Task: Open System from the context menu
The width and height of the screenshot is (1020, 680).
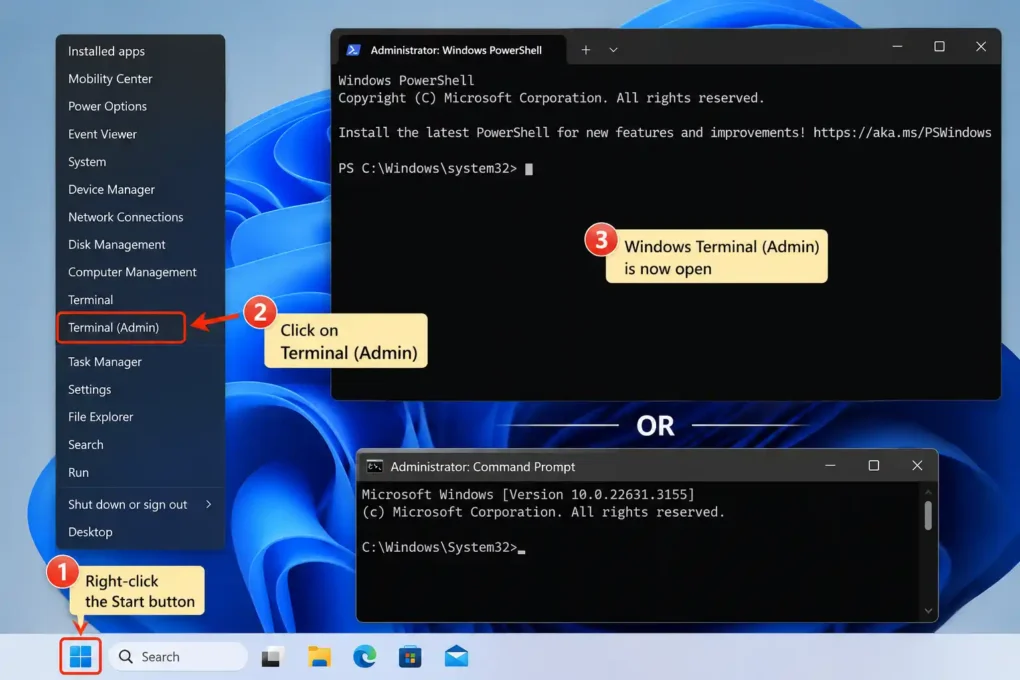Action: point(140,161)
